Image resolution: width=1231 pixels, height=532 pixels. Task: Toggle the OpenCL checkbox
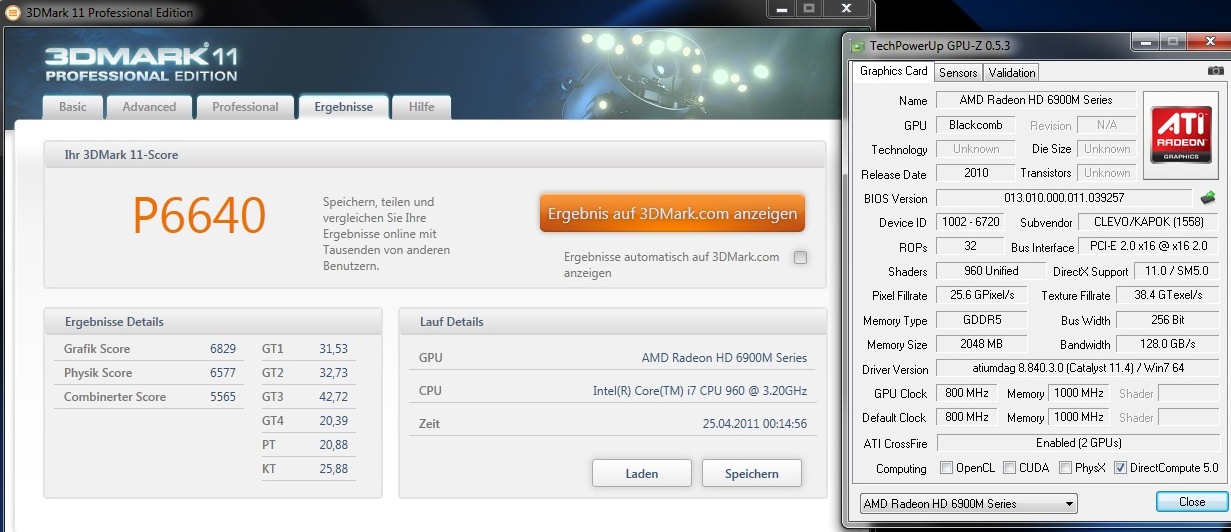pos(946,468)
